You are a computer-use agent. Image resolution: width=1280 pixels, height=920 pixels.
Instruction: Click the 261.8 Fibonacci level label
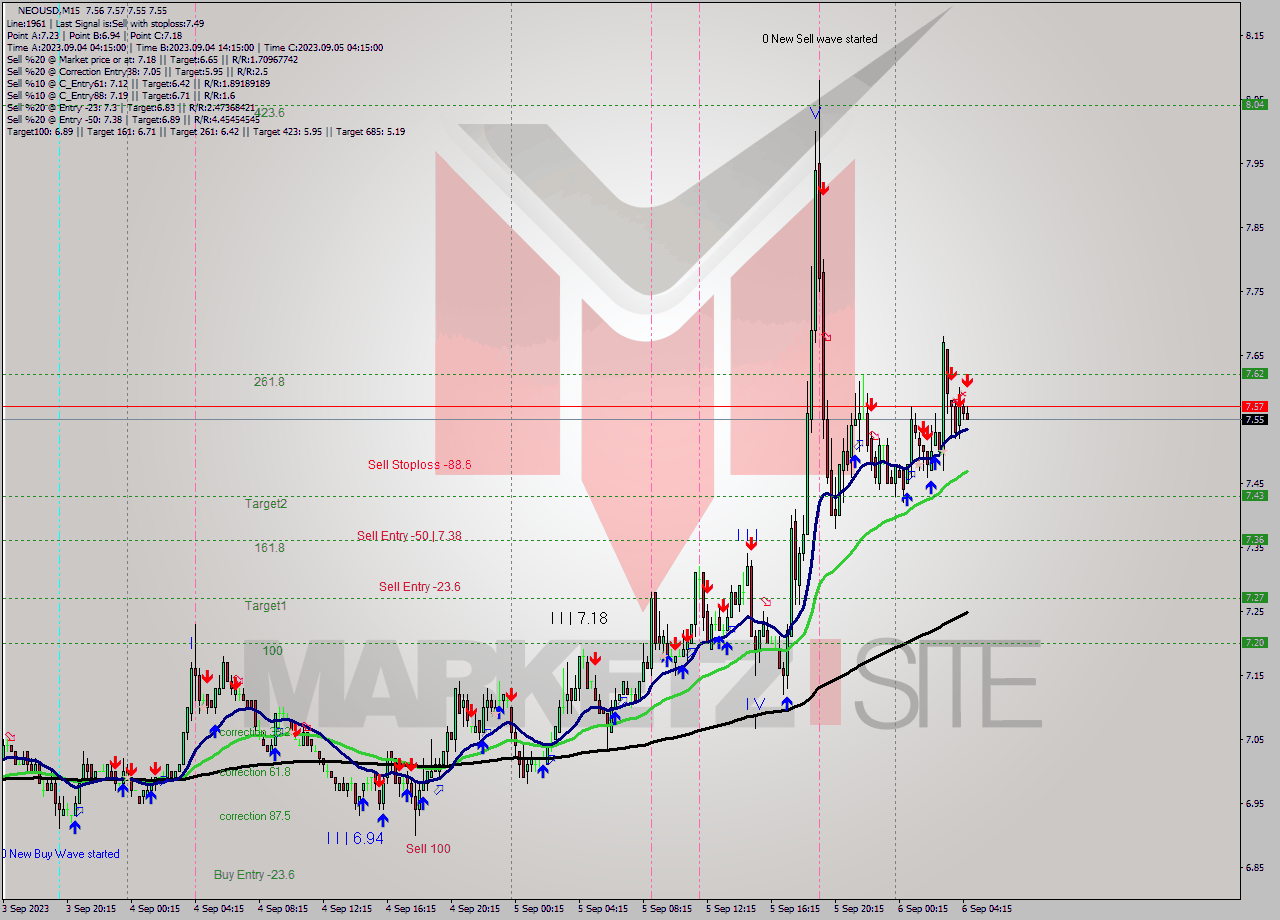coord(269,382)
